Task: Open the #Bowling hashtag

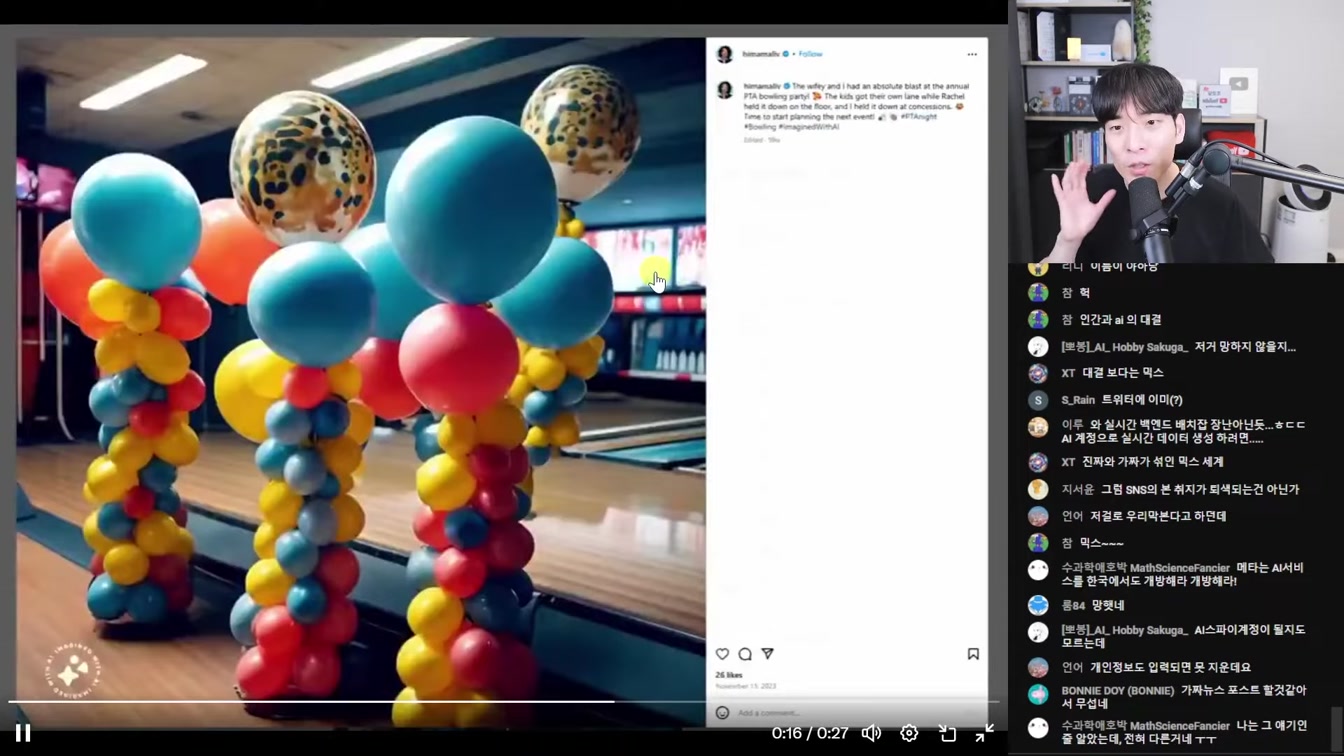Action: pos(759,127)
